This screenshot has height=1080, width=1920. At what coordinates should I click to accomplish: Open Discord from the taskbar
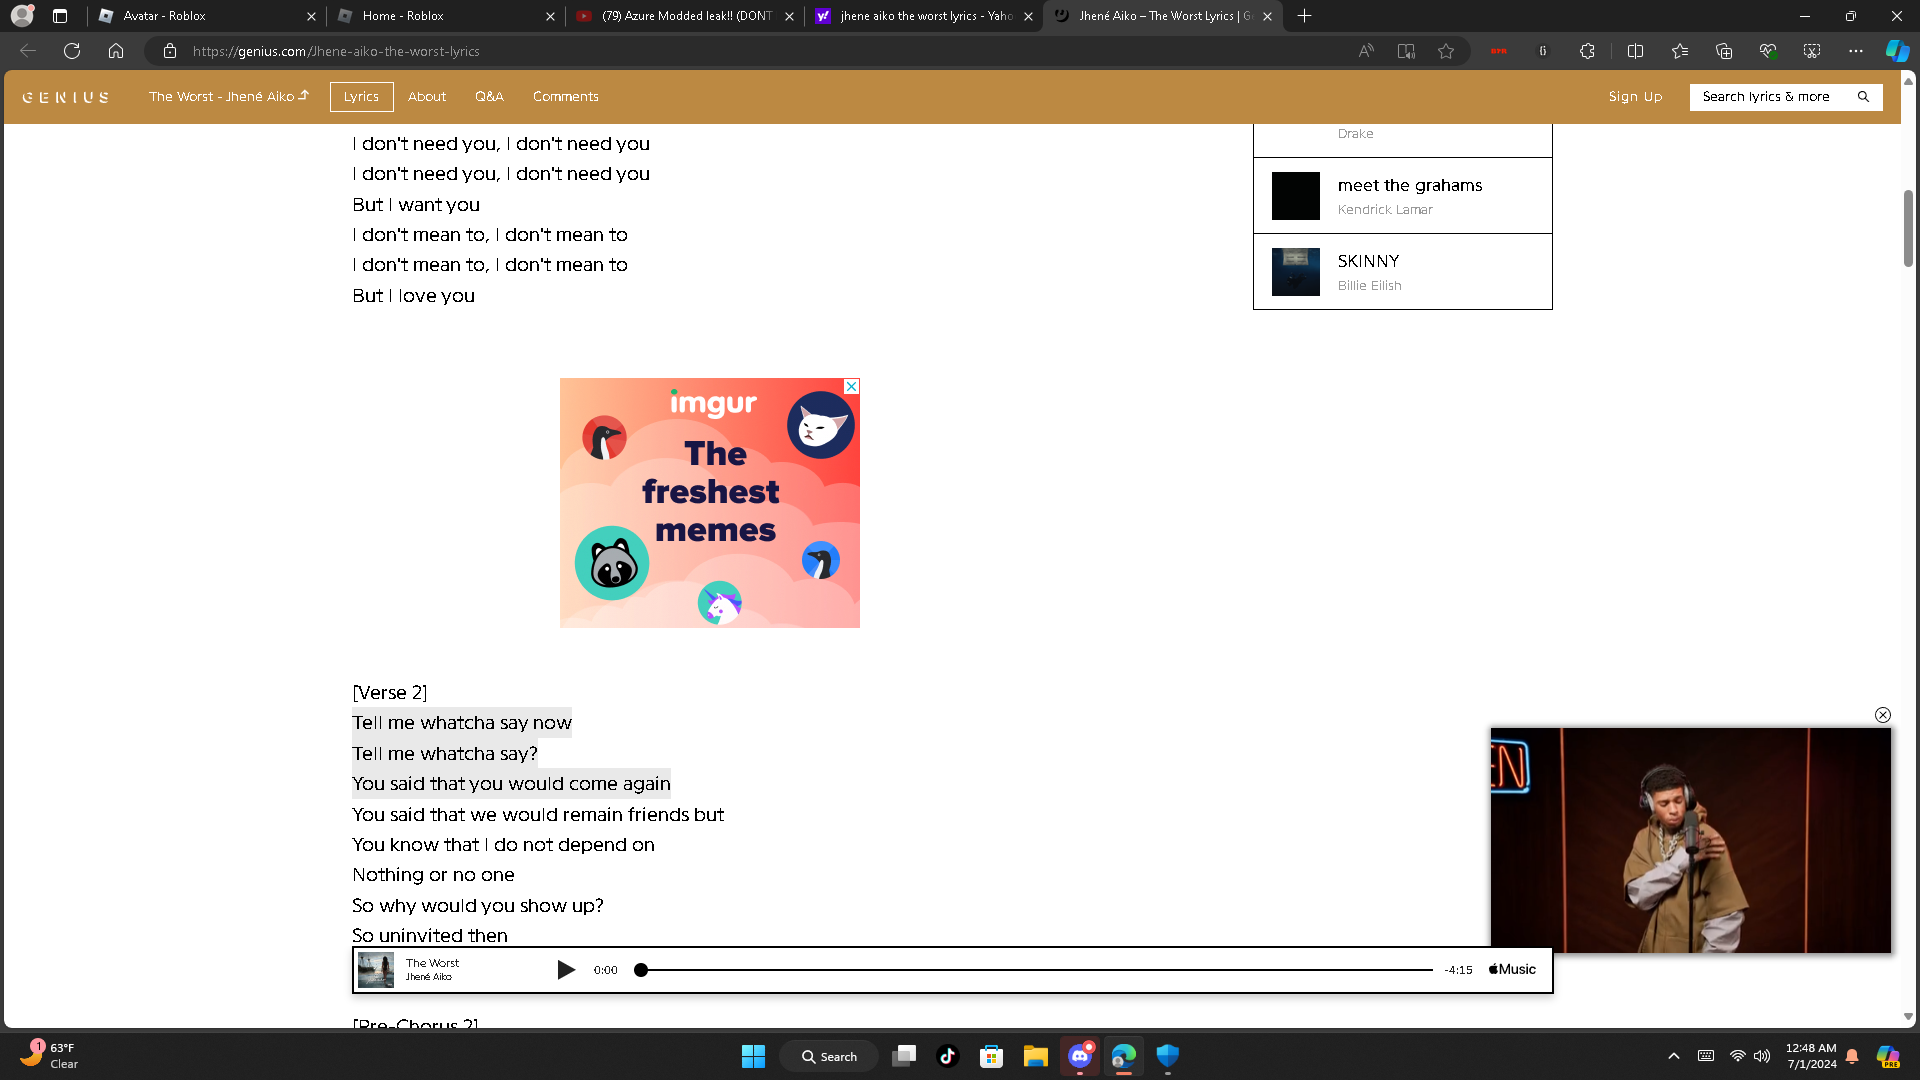tap(1079, 1056)
